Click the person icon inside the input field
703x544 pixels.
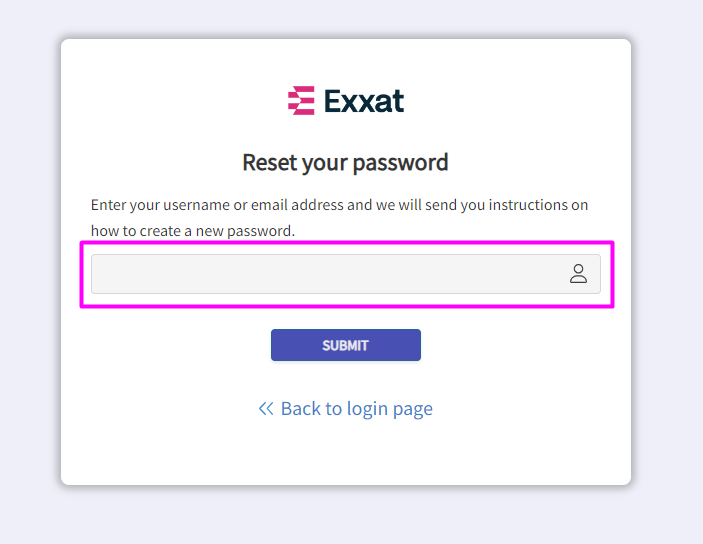(578, 274)
